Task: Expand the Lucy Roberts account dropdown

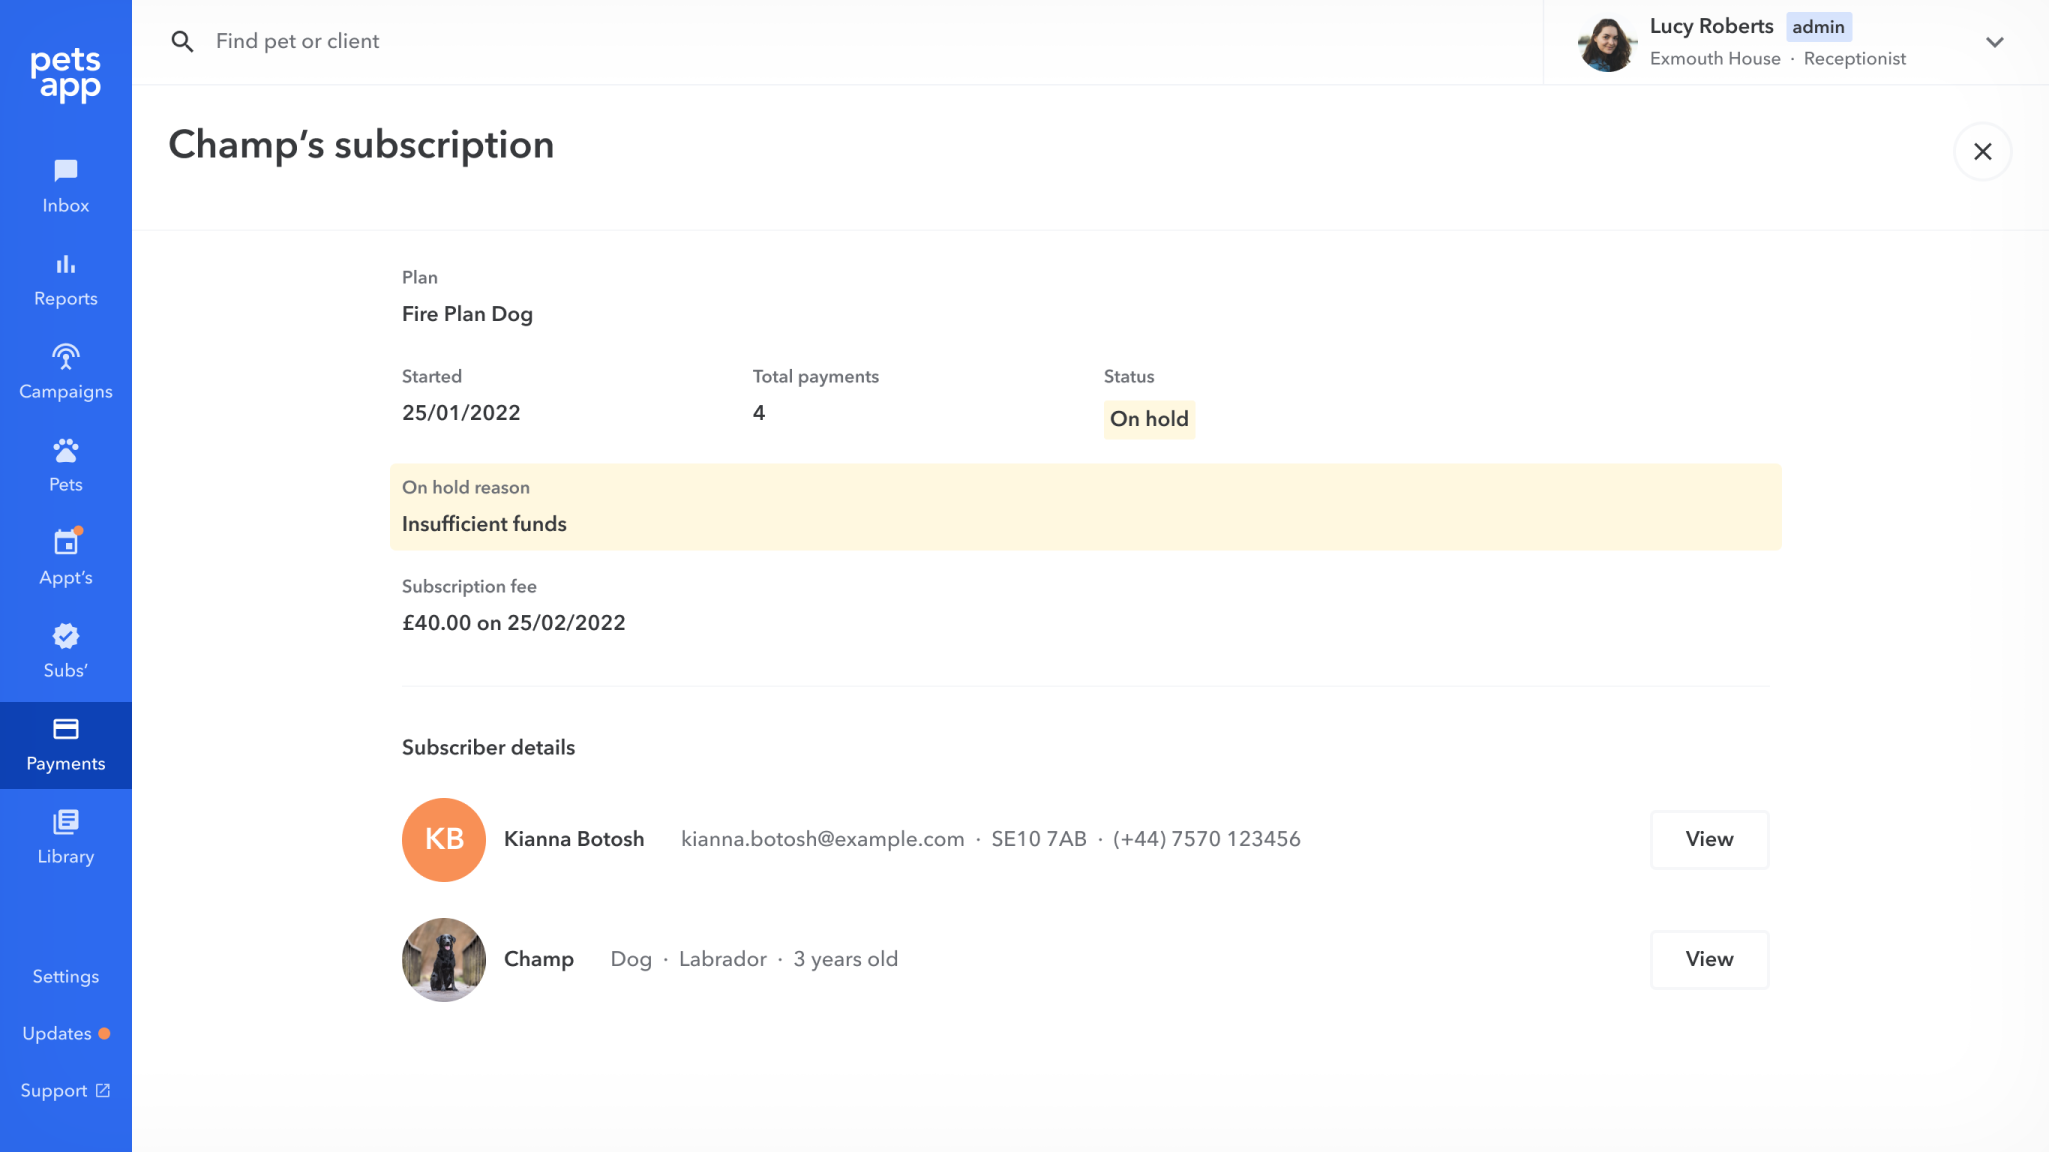Action: [x=1994, y=42]
